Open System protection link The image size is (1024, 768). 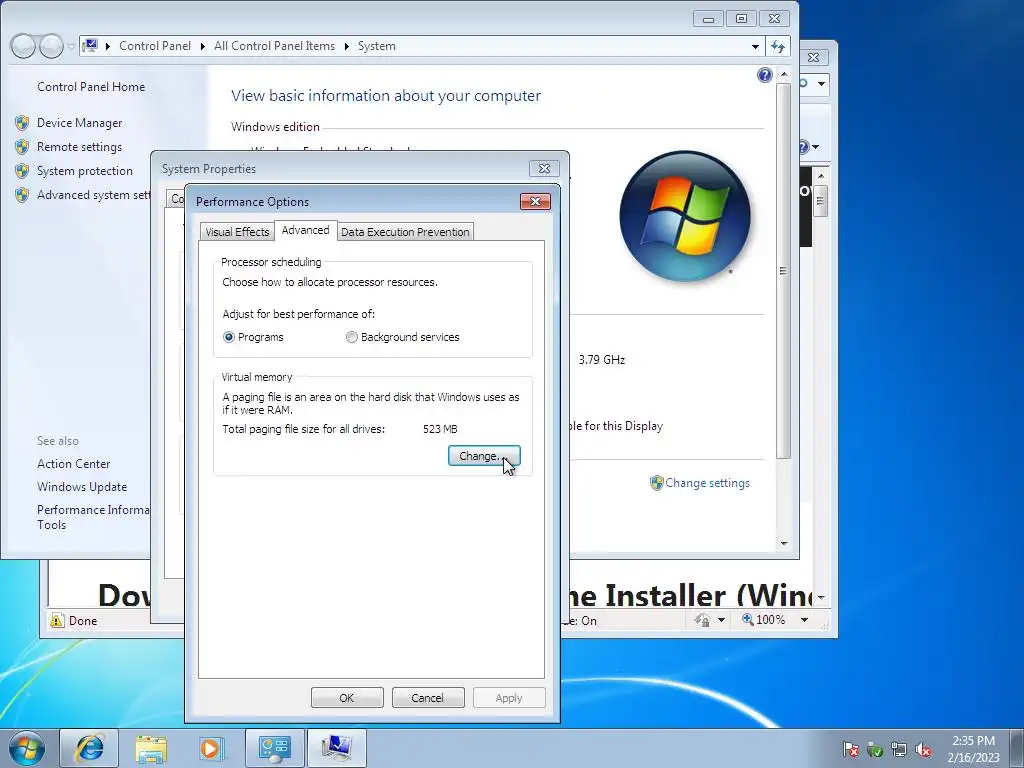click(85, 171)
